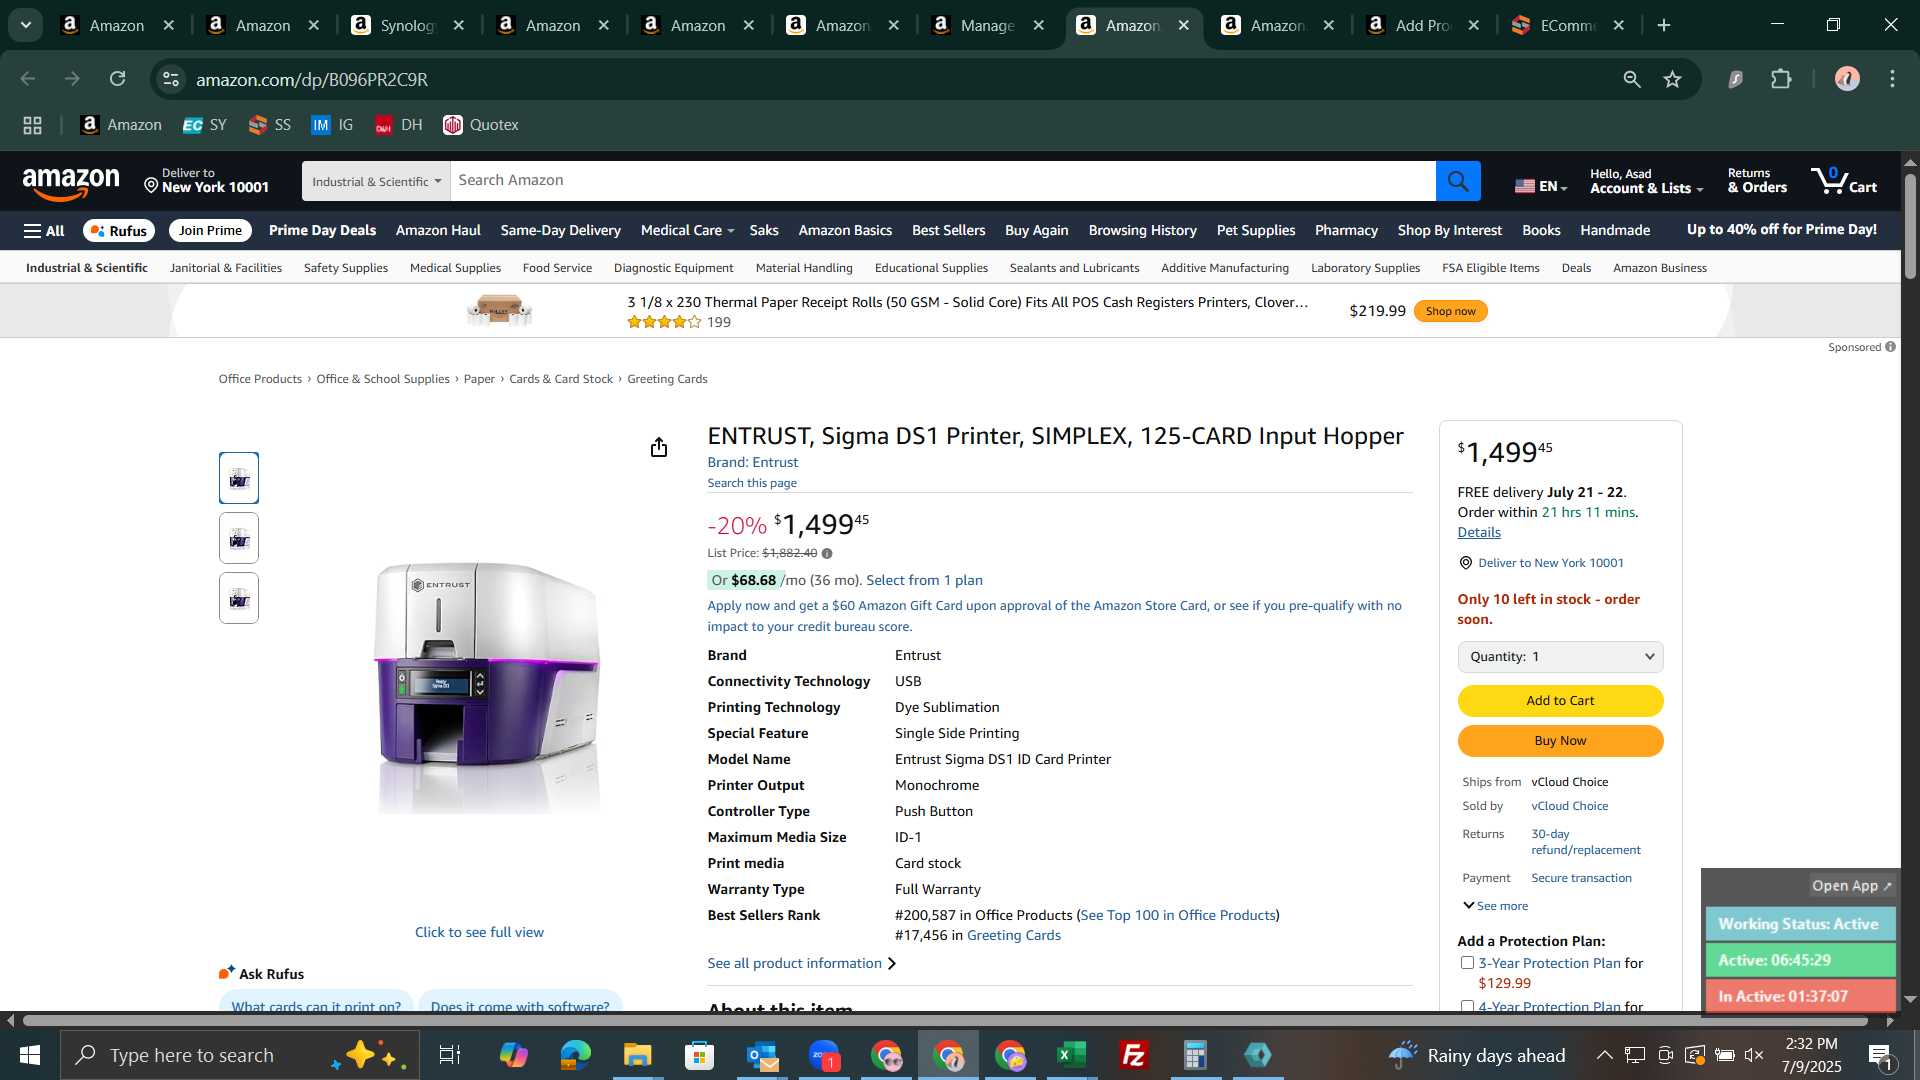Expand See all product information
The image size is (1920, 1080).
point(802,963)
